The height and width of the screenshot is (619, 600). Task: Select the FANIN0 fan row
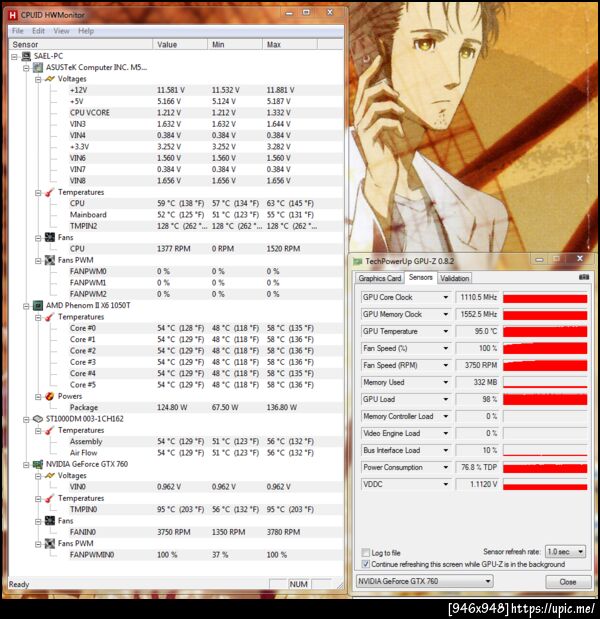tap(205, 532)
